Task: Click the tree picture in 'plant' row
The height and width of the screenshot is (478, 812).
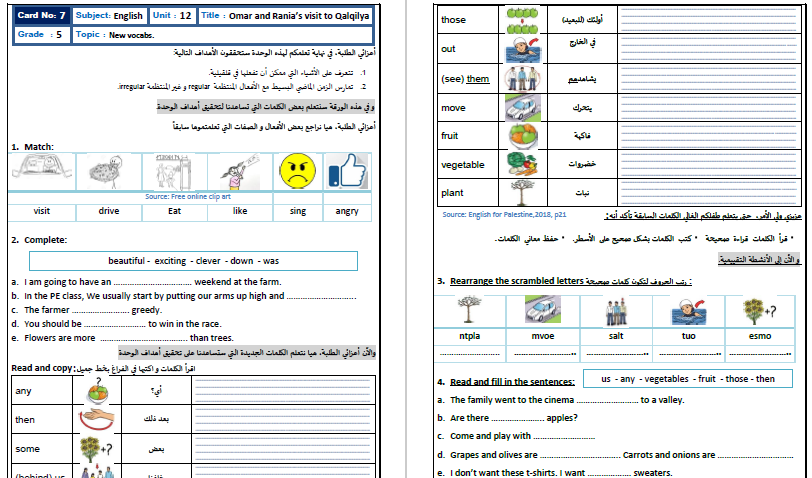Action: [522, 193]
